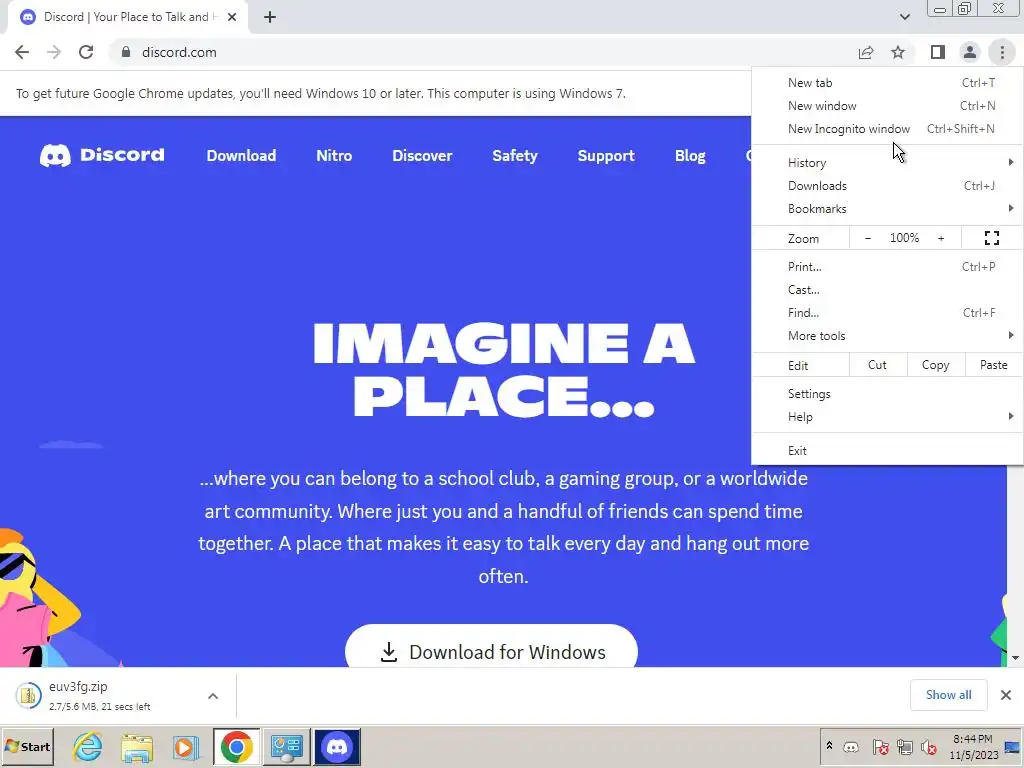
Task: Select New tab from the Chrome menu
Action: point(887,83)
